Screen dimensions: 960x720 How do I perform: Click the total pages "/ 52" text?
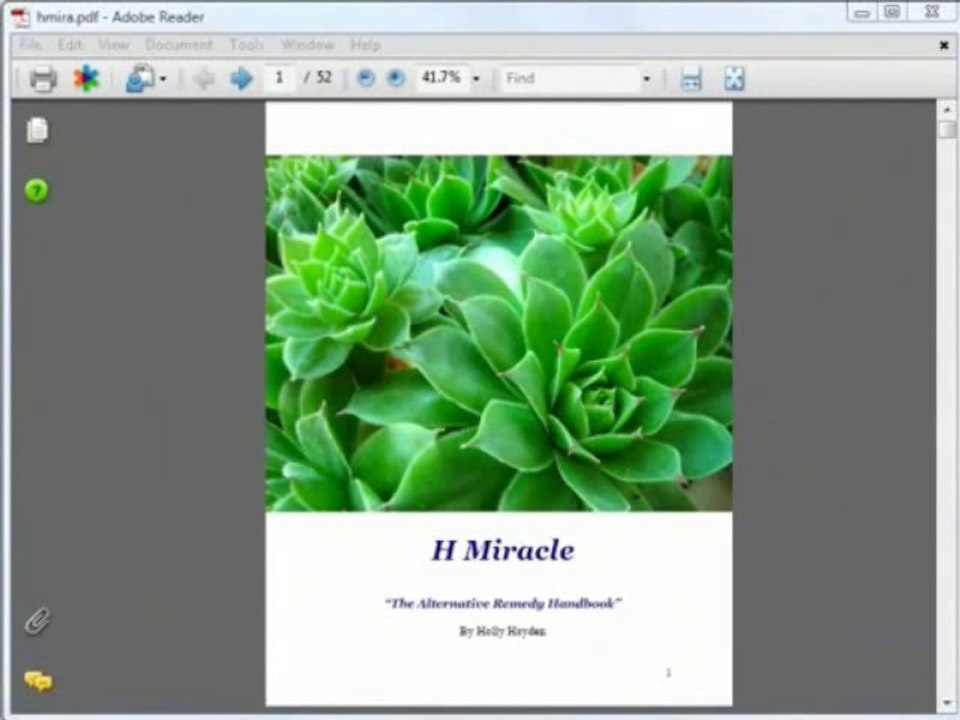318,77
